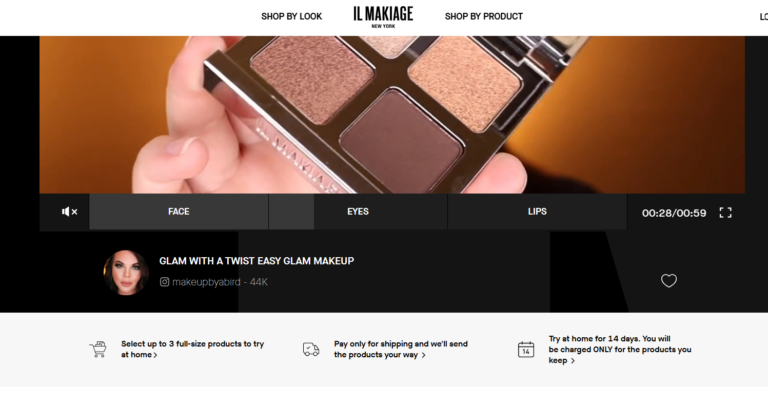Go to the IL MAKIAGE New York logo
768x404 pixels.
click(x=383, y=16)
